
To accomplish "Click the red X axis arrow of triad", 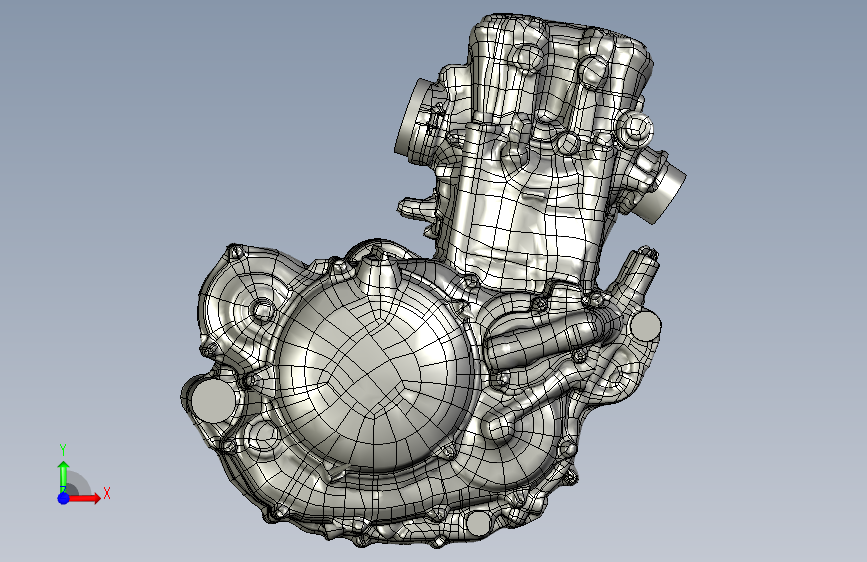I will 84,498.
